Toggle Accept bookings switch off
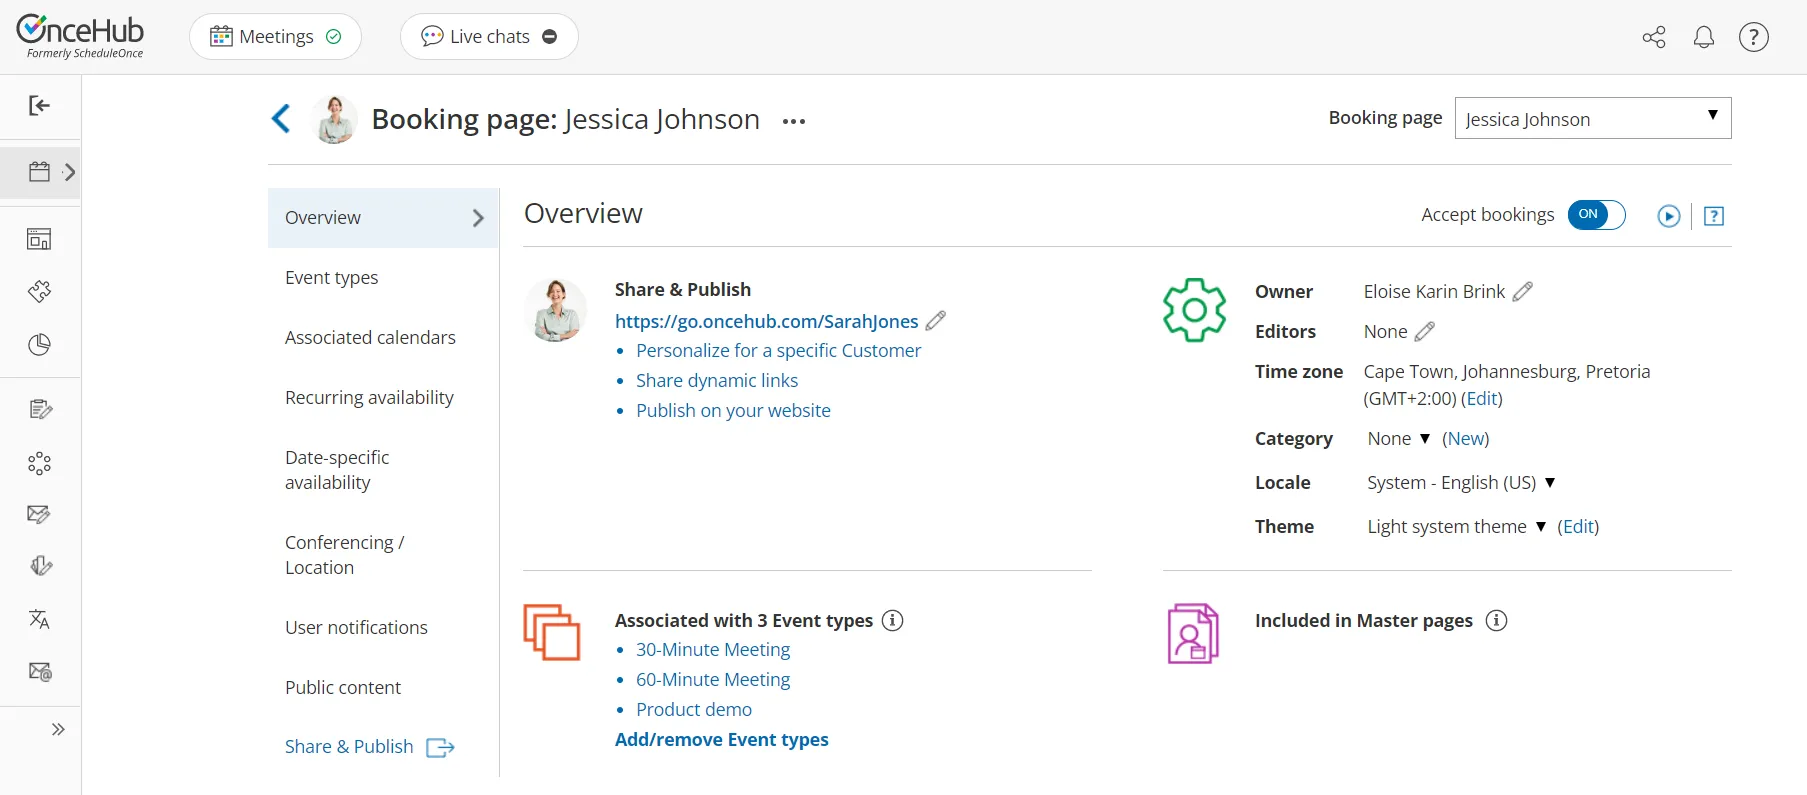 click(1596, 215)
